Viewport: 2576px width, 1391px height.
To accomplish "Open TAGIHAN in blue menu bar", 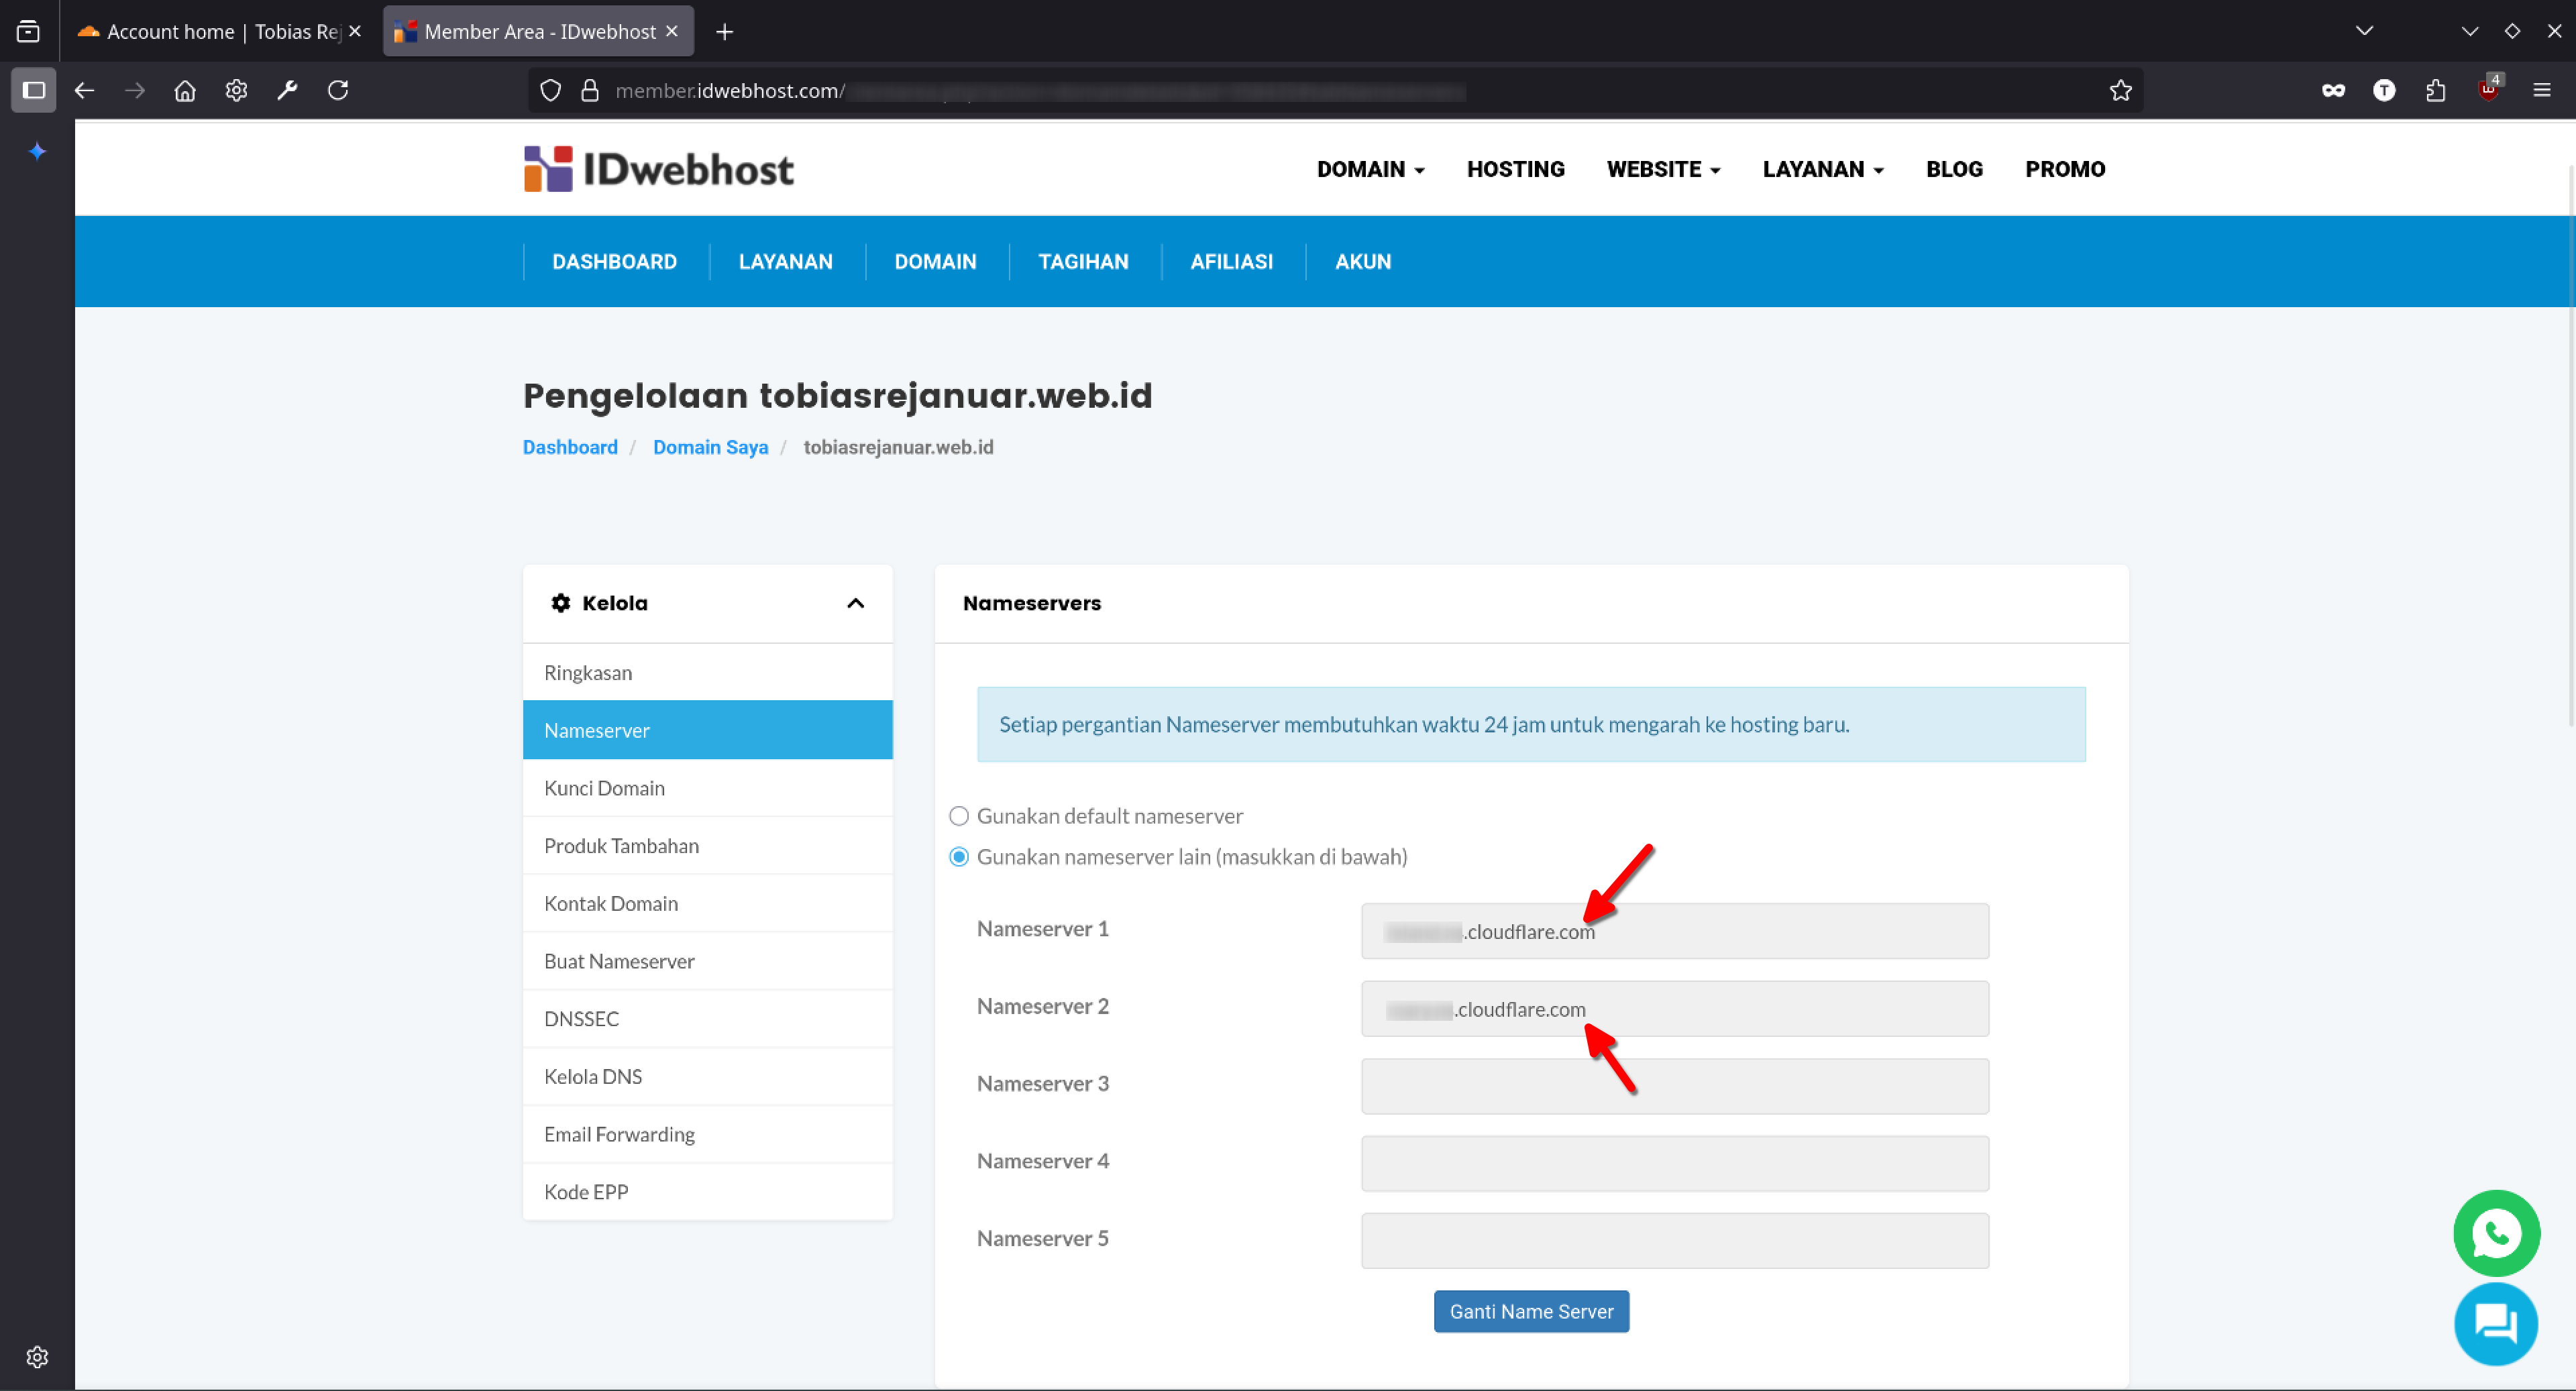I will click(x=1083, y=262).
